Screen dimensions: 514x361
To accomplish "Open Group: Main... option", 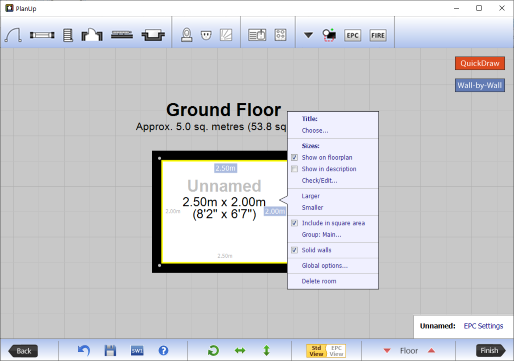I will pos(321,235).
